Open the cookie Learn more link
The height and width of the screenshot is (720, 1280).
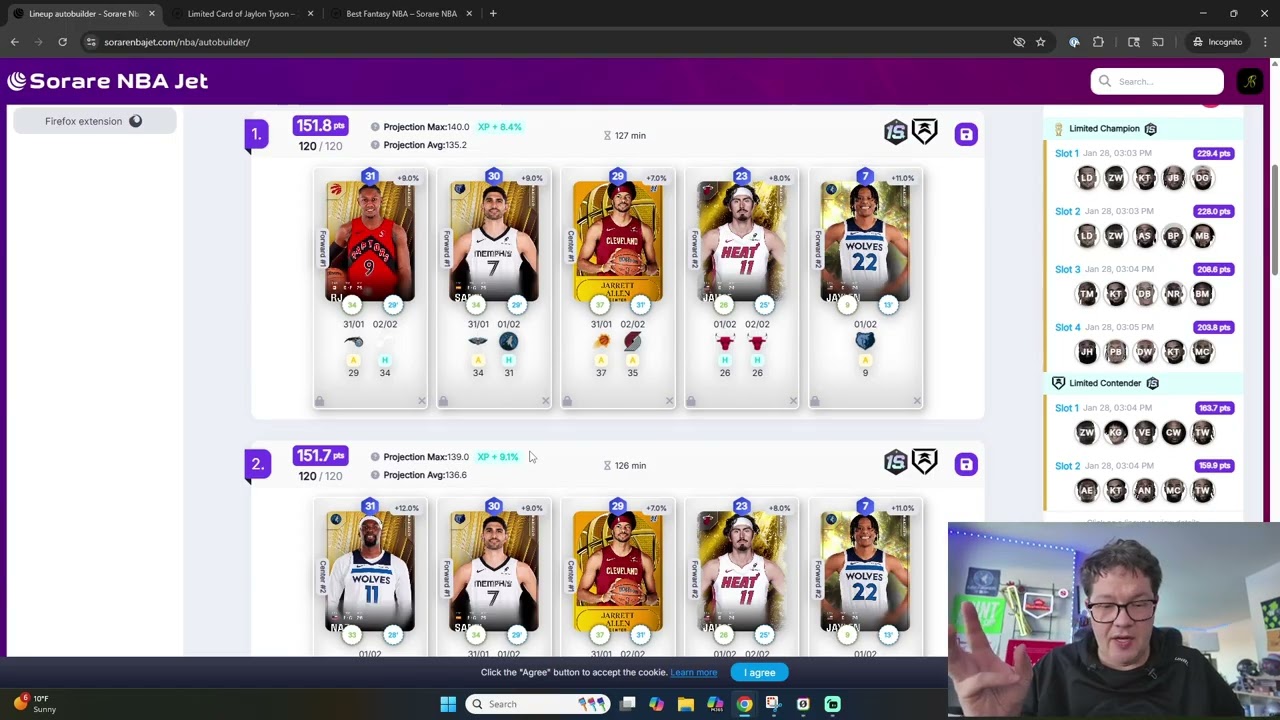tap(693, 673)
